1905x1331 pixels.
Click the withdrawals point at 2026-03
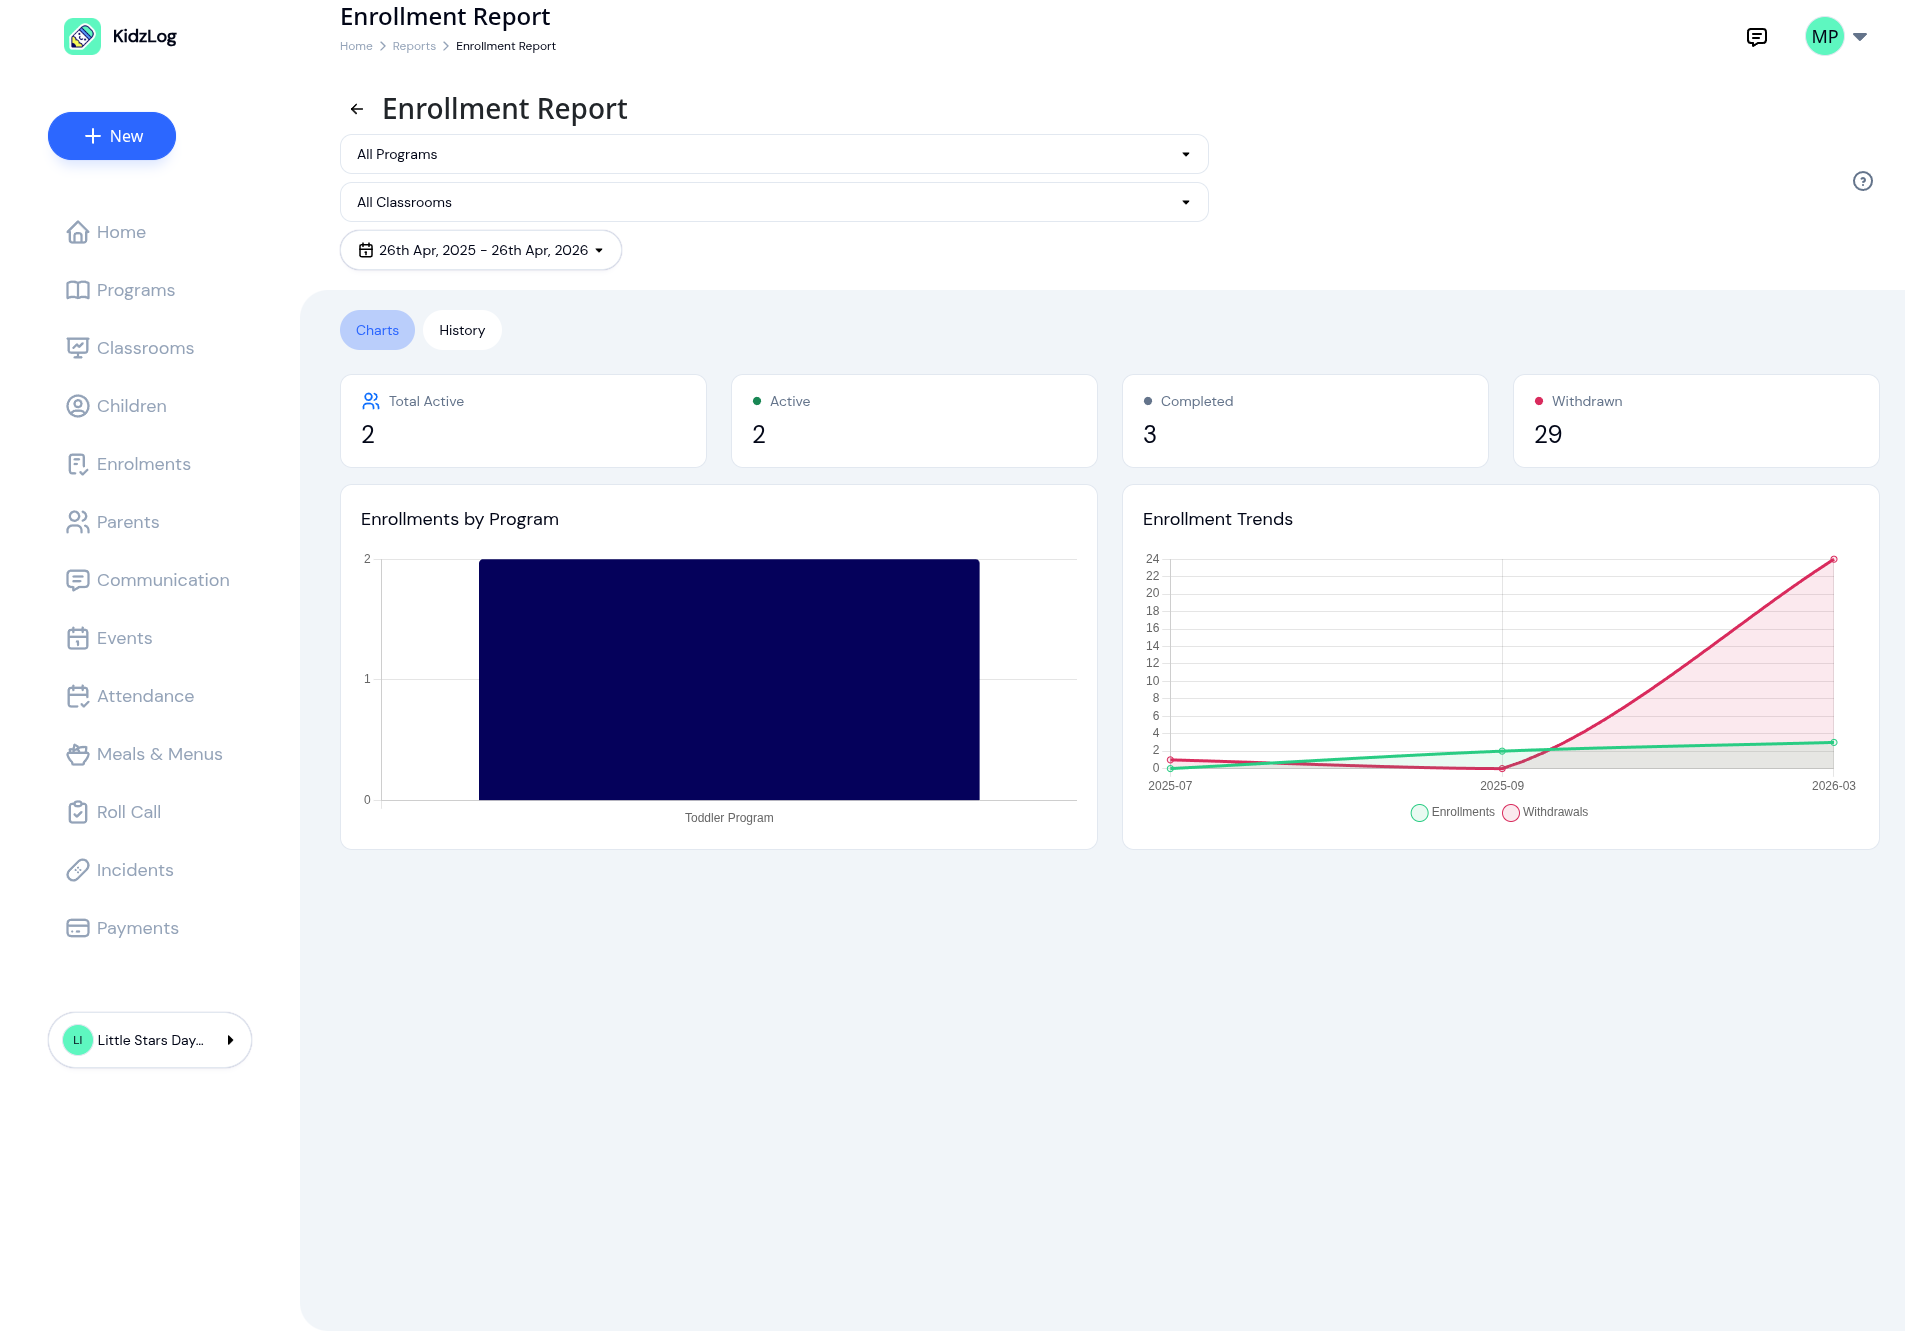pos(1833,559)
